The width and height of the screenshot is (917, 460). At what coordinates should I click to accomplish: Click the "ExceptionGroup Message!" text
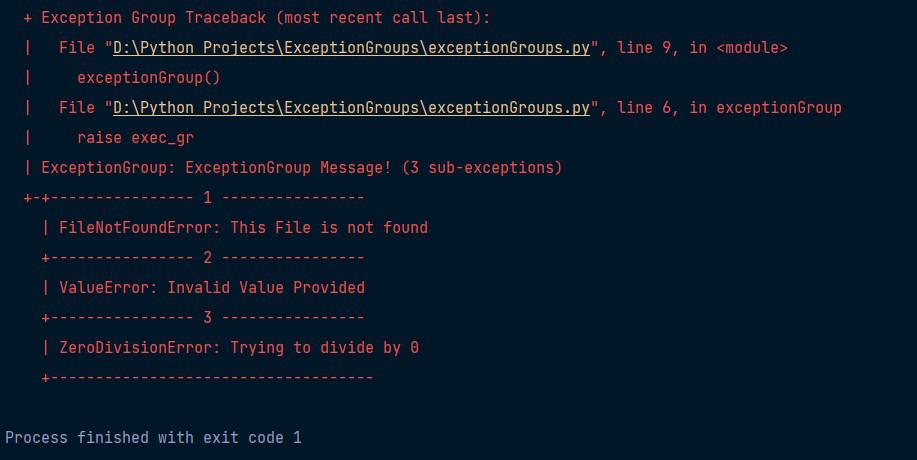tap(288, 168)
